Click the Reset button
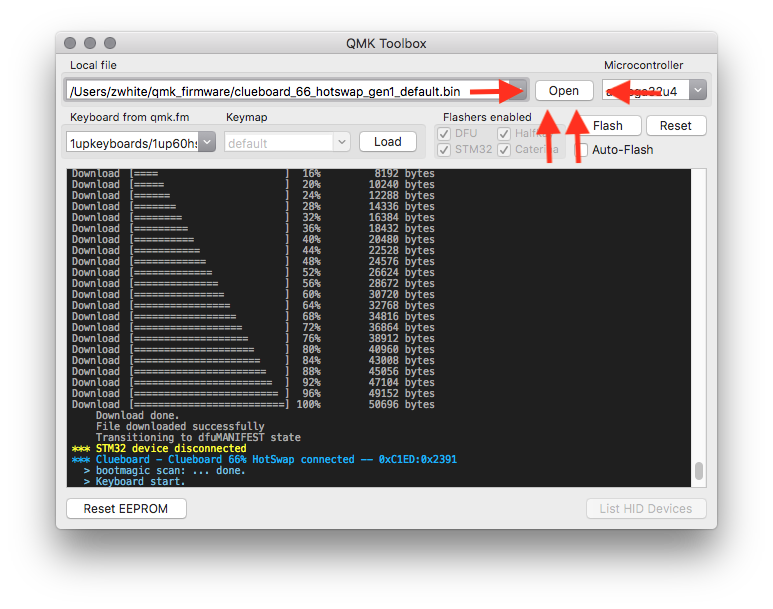This screenshot has height=609, width=773. click(676, 126)
